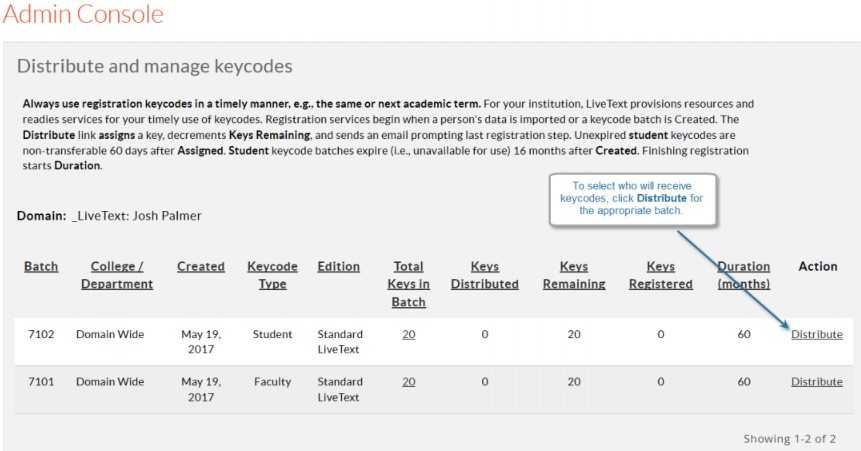
Task: Sort by Keys Registered header
Action: tap(660, 275)
